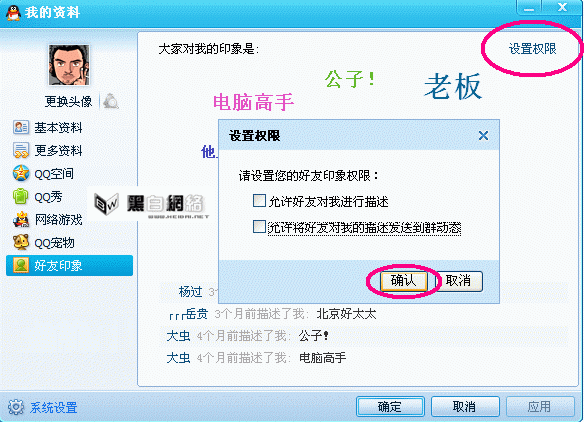Screen dimensions: 584x422
Task: Click the 系统设置 text link
Action: (x=54, y=407)
